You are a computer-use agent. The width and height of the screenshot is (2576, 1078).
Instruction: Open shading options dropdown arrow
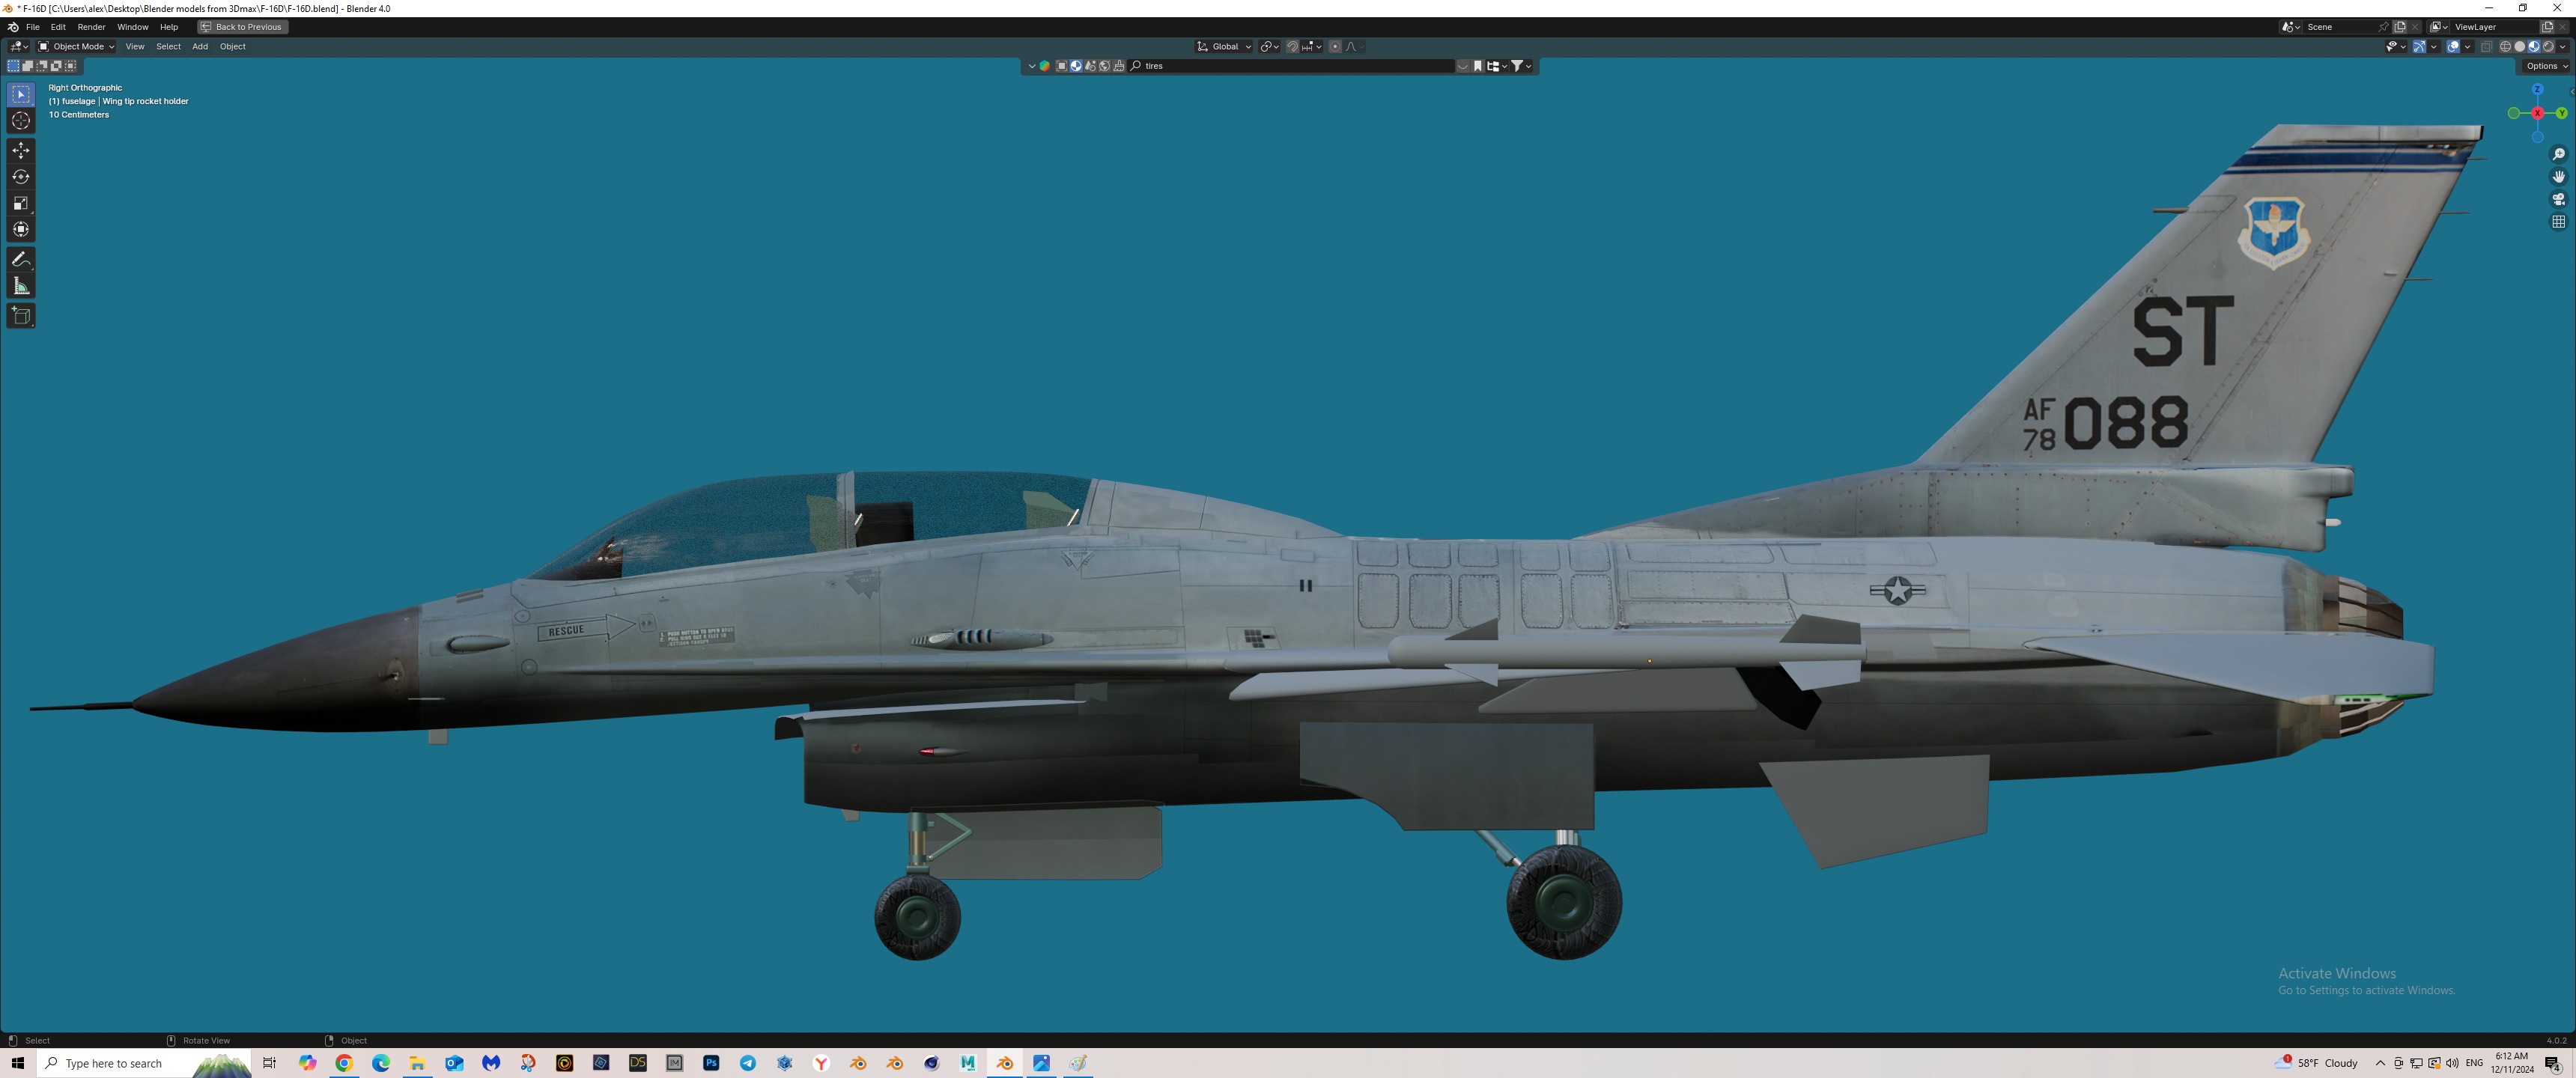[x=2562, y=47]
